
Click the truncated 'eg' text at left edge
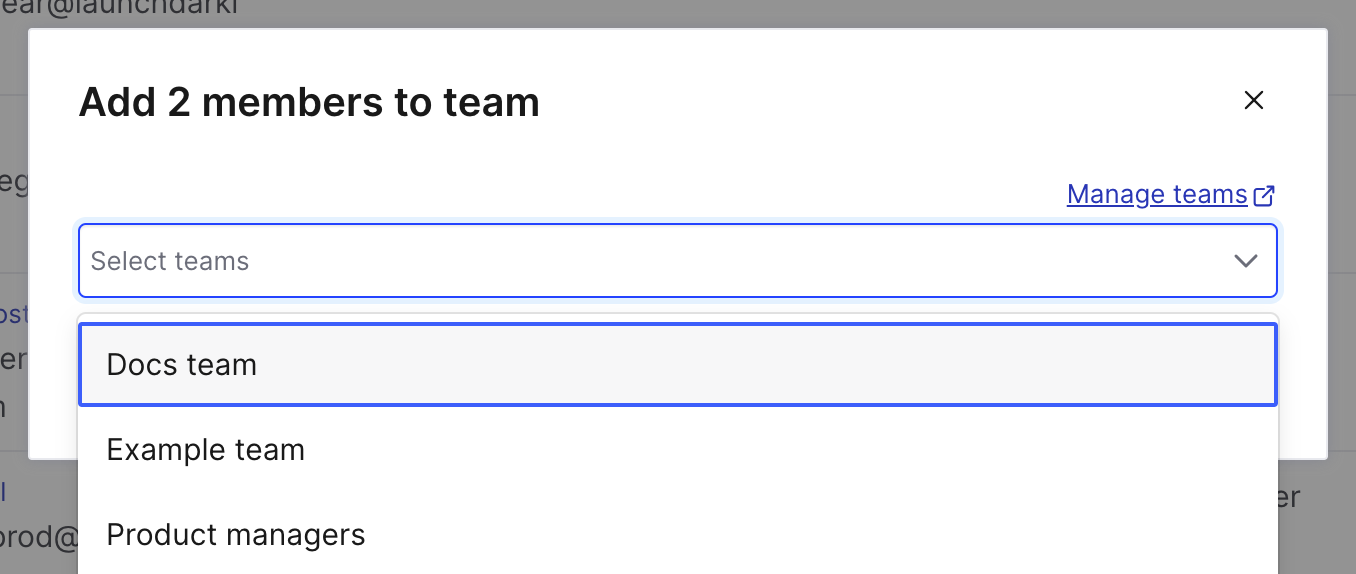(x=13, y=183)
